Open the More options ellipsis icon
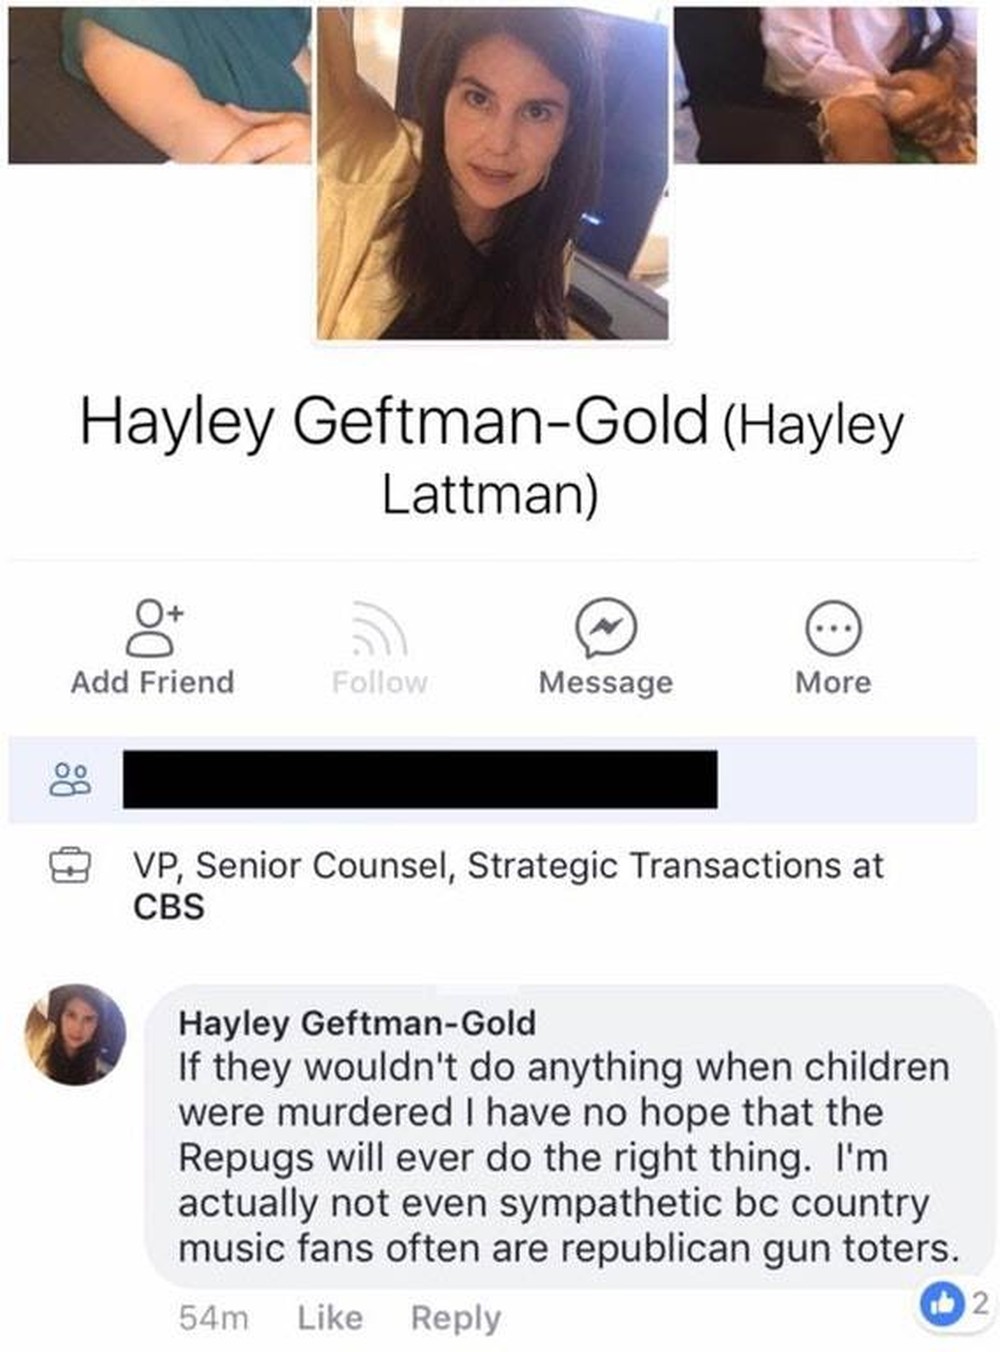Screen dimensions: 1000x1352 (x=833, y=628)
